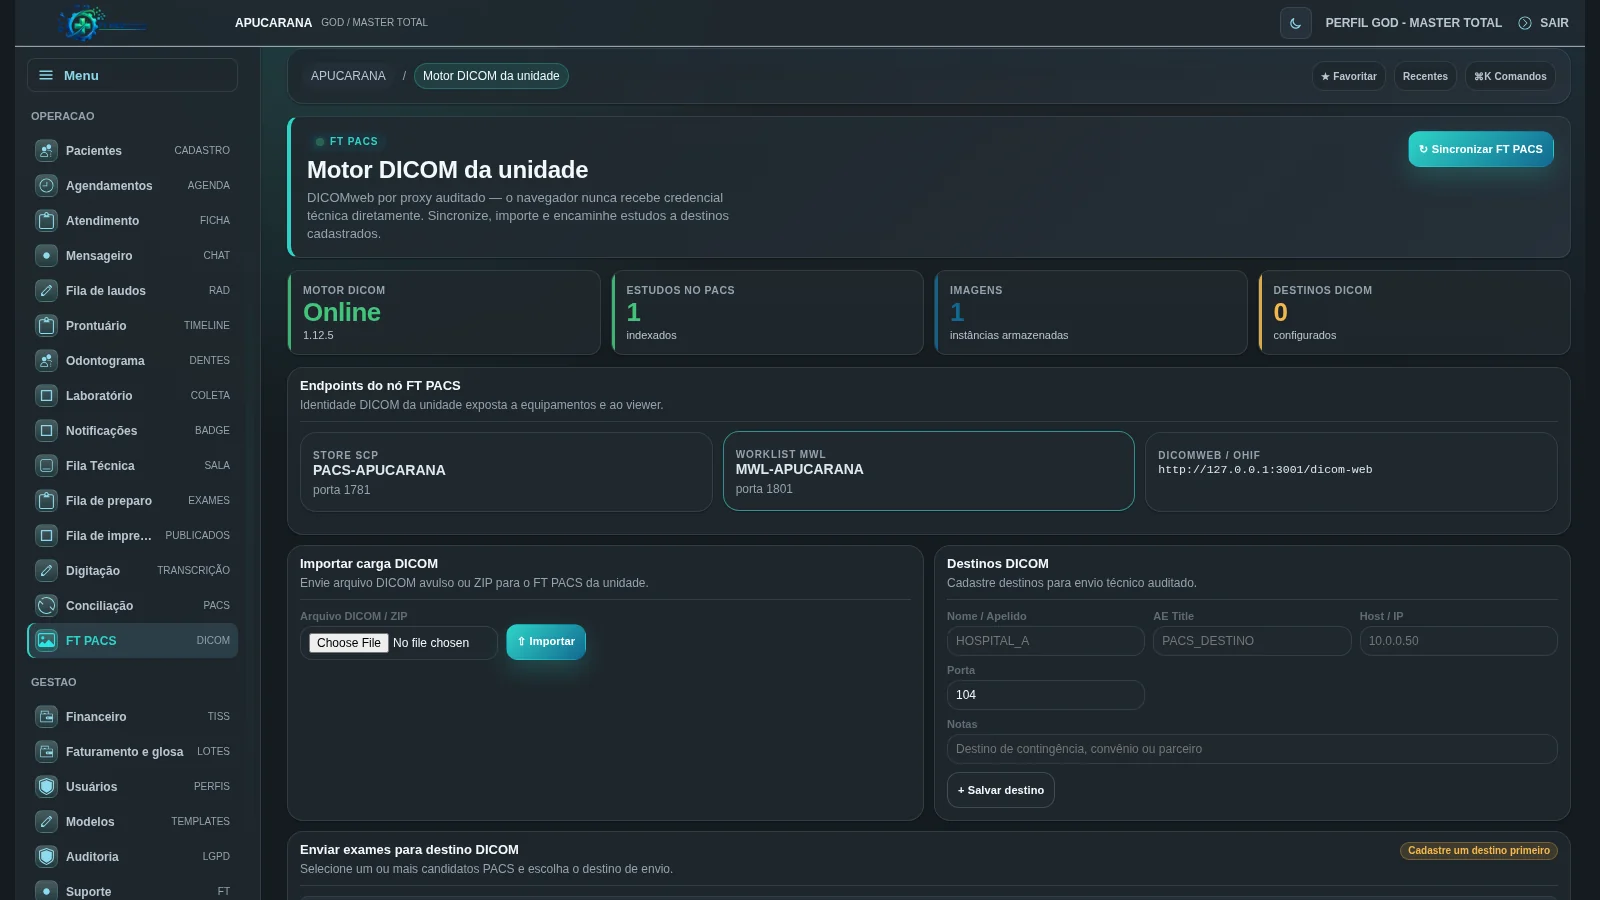
Task: Click the STORE SCP PACS-APUCARANA card
Action: click(506, 472)
